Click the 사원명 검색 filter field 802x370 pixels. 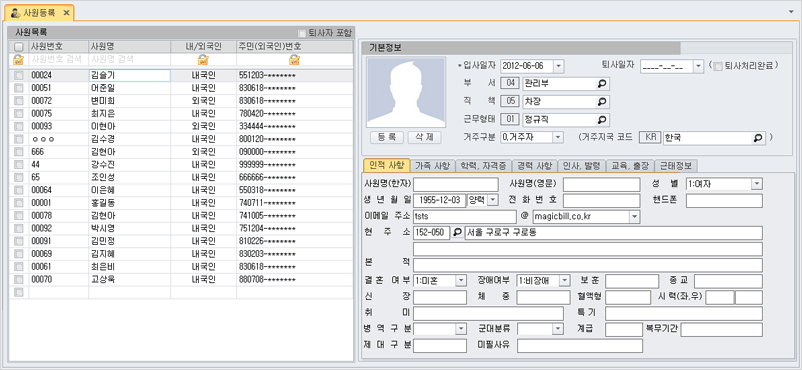click(x=129, y=60)
